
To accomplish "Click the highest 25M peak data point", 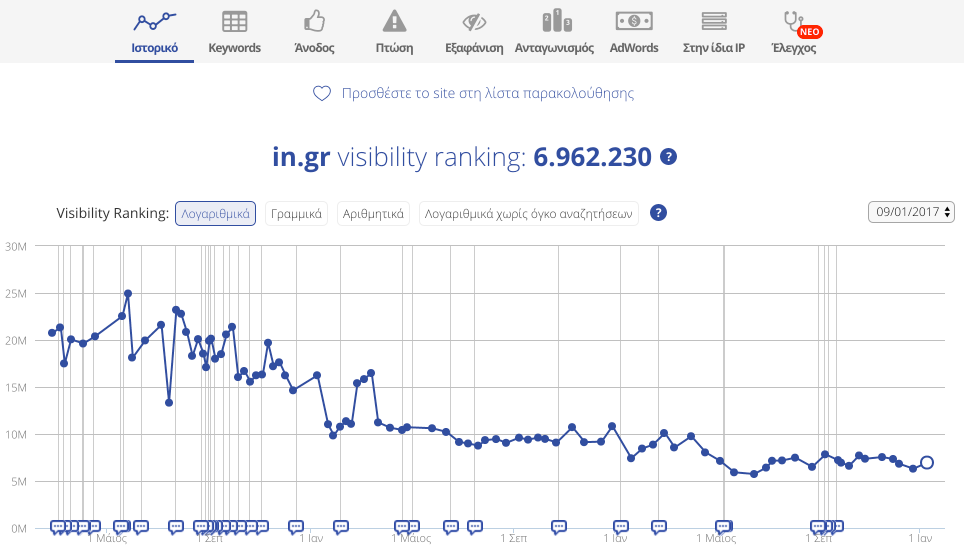I will click(x=128, y=294).
